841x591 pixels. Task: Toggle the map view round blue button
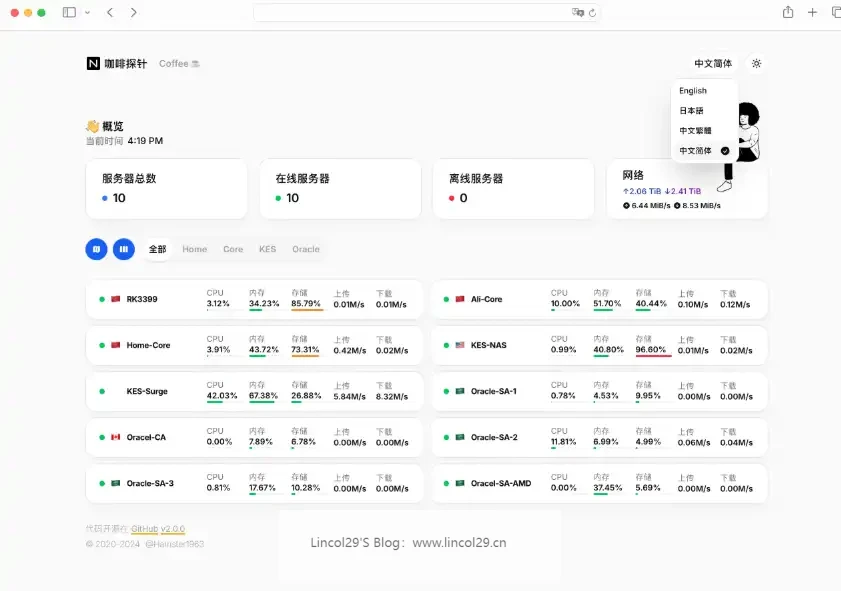pyautogui.click(x=96, y=249)
